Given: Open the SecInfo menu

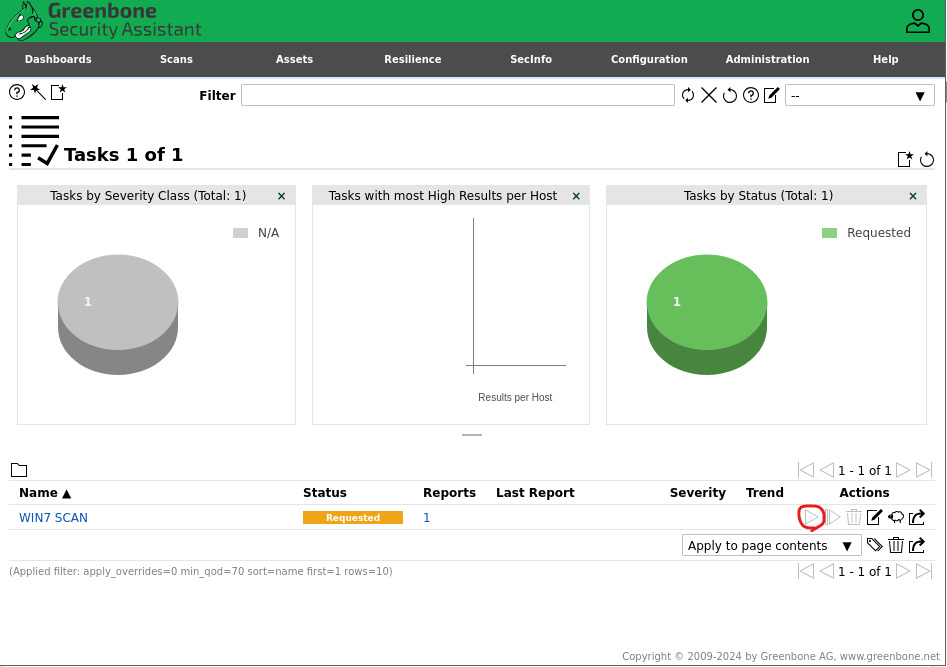Looking at the screenshot, I should pos(531,59).
